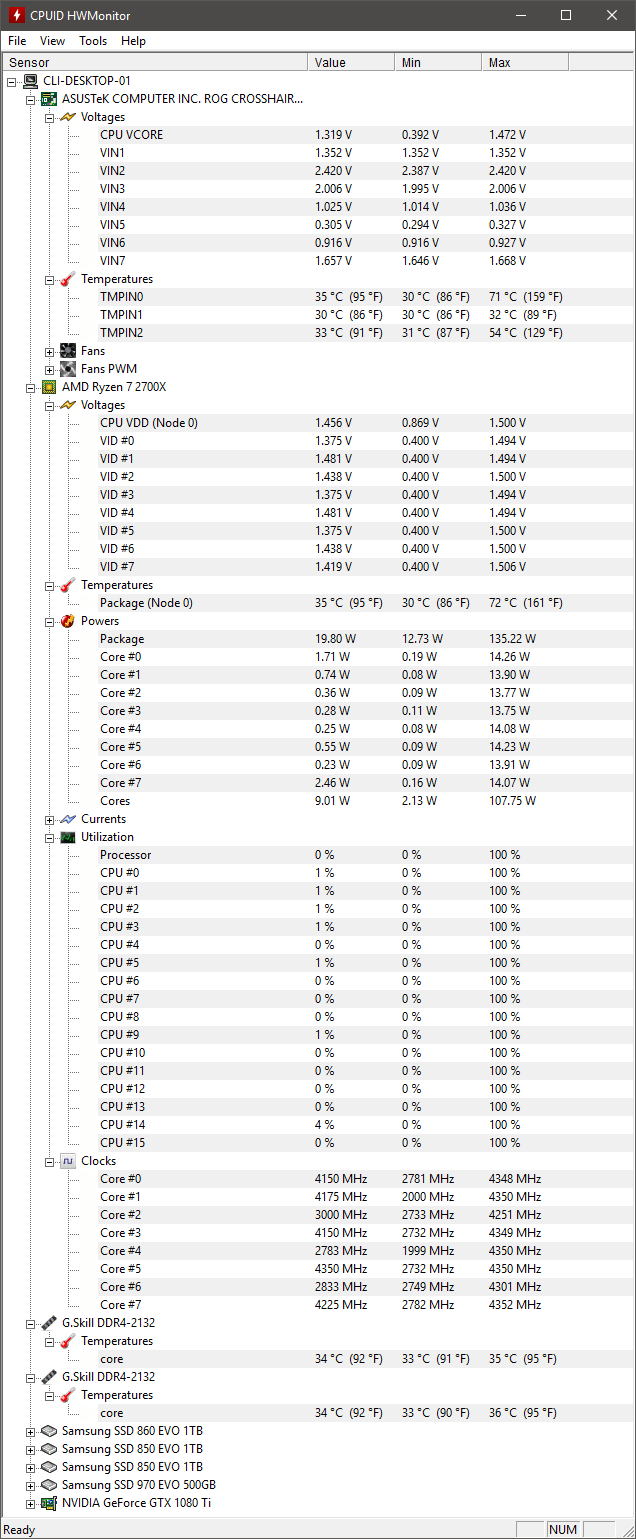Collapse the Clocks section
636x1539 pixels.
click(50, 1161)
